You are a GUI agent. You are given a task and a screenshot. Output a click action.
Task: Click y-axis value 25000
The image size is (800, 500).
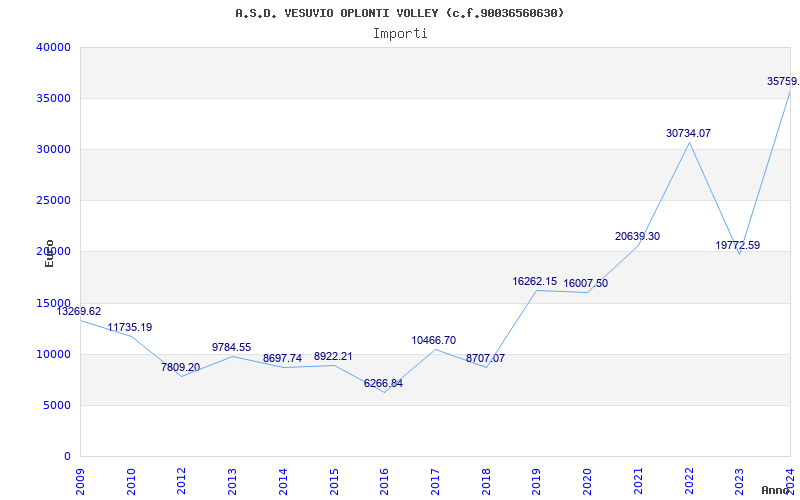(x=53, y=201)
